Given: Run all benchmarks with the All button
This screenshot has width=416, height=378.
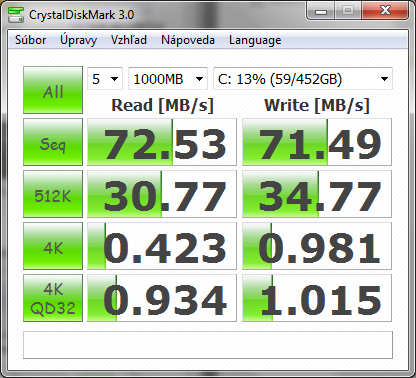Looking at the screenshot, I should pyautogui.click(x=53, y=90).
